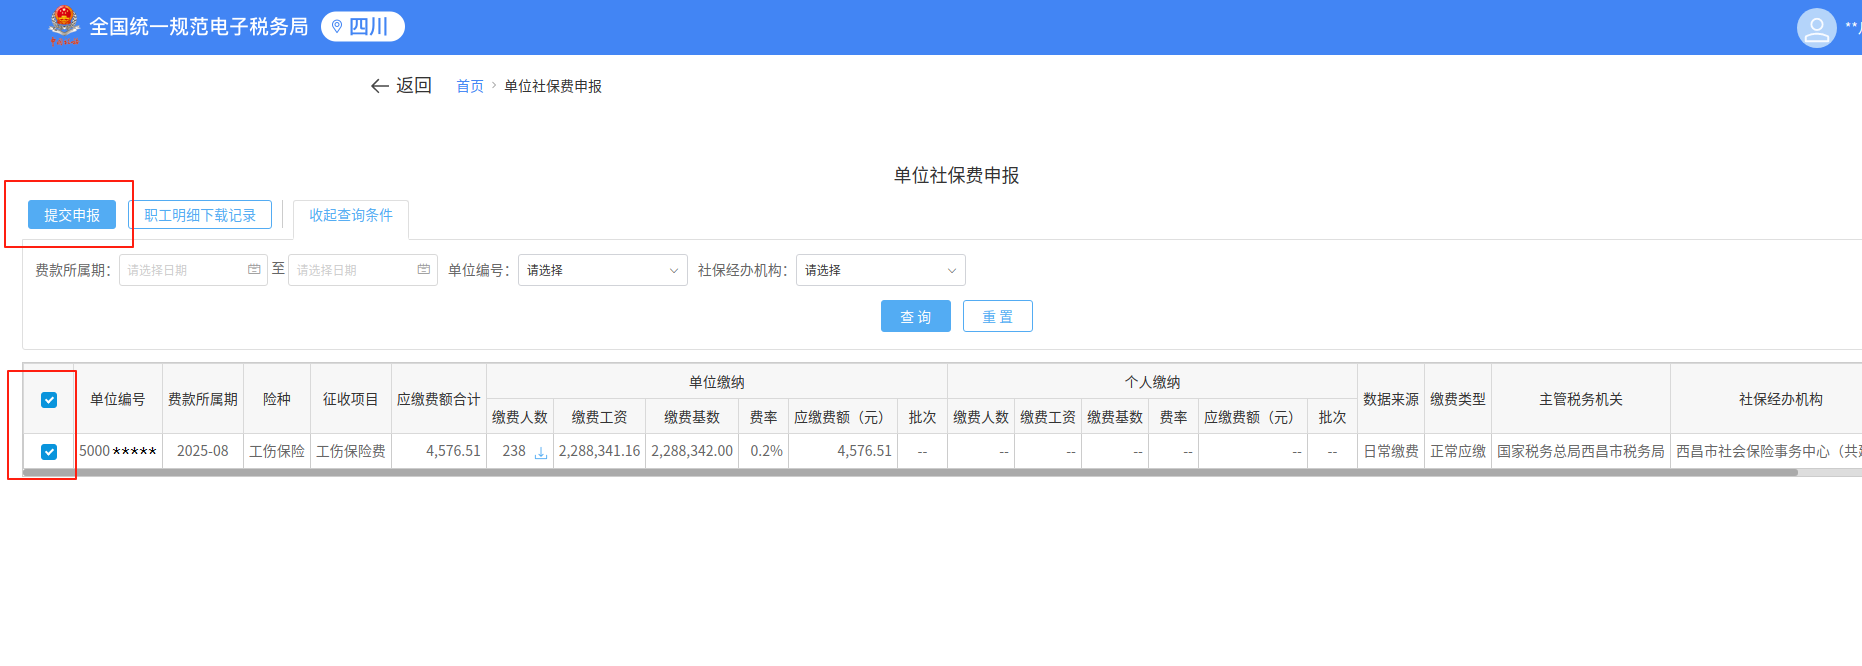The height and width of the screenshot is (666, 1862).
Task: Open 职工明细下载记录
Action: [200, 215]
